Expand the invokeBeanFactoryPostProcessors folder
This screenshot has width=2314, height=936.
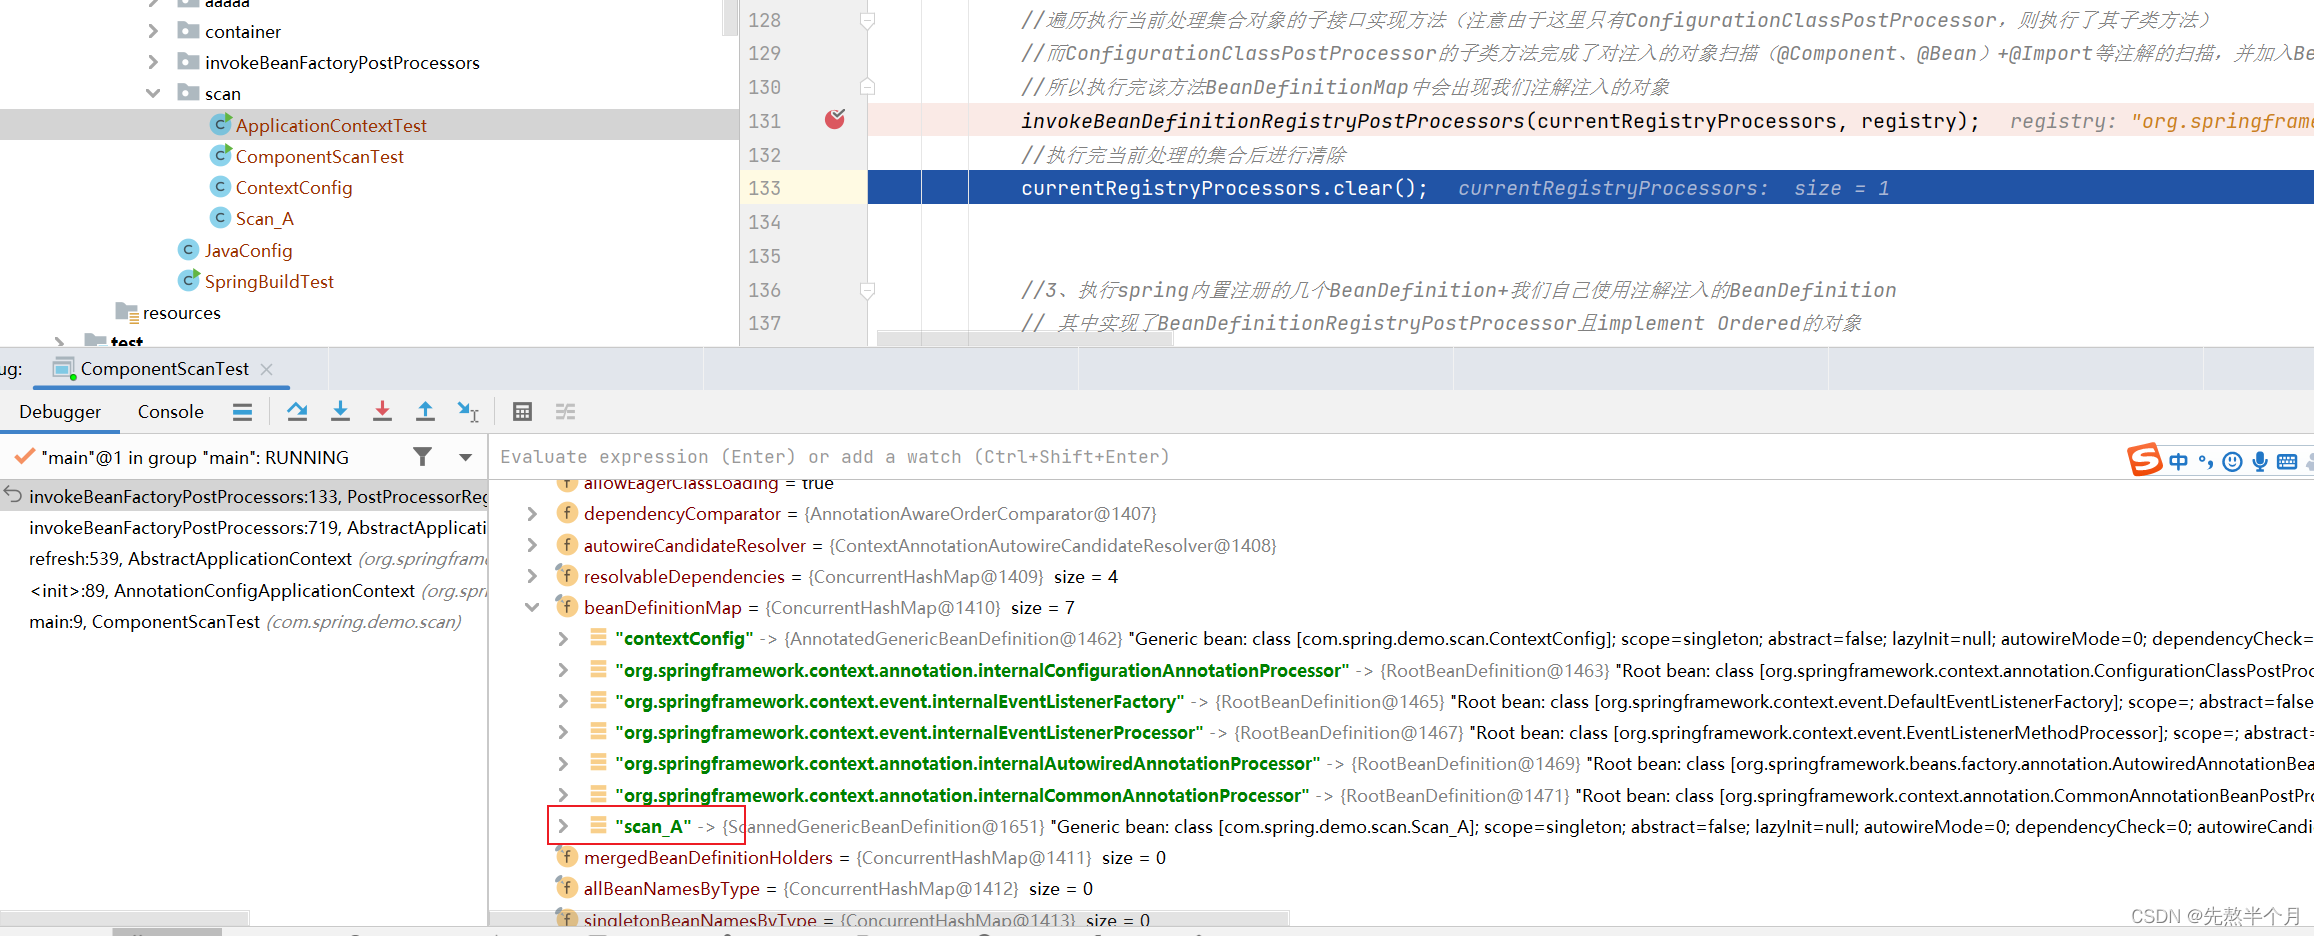153,62
